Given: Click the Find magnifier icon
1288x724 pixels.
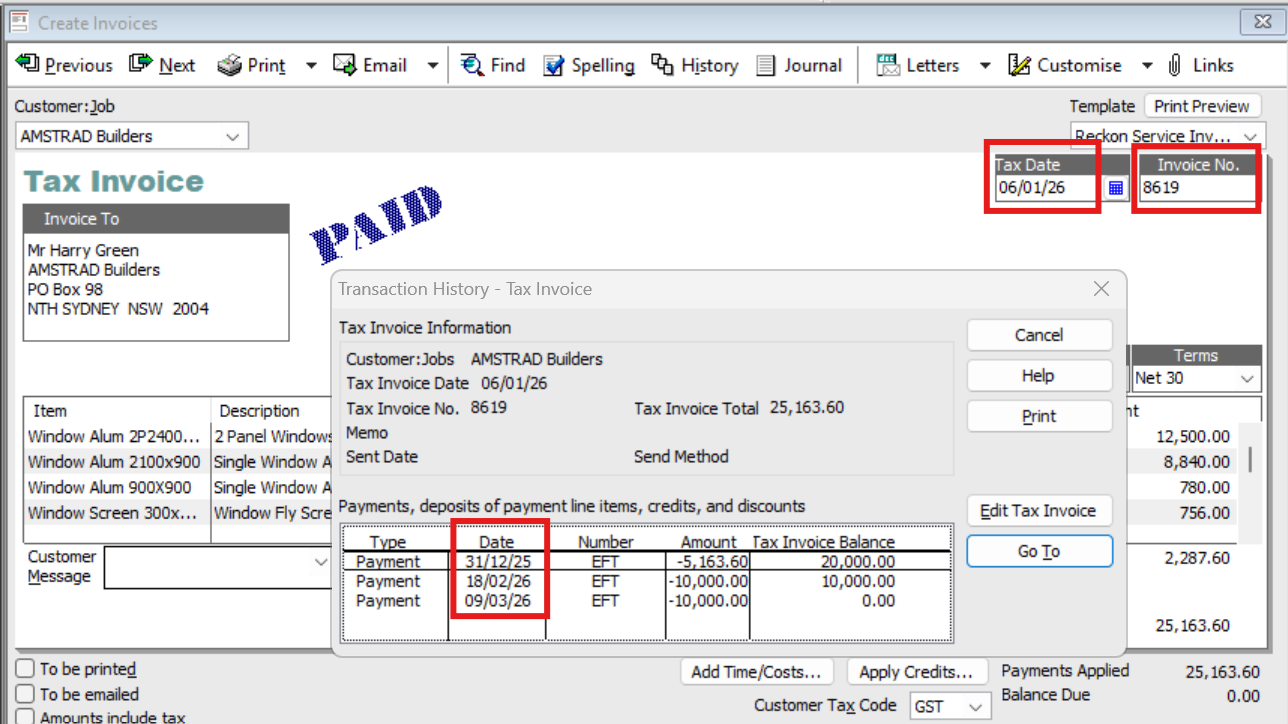Looking at the screenshot, I should 472,65.
